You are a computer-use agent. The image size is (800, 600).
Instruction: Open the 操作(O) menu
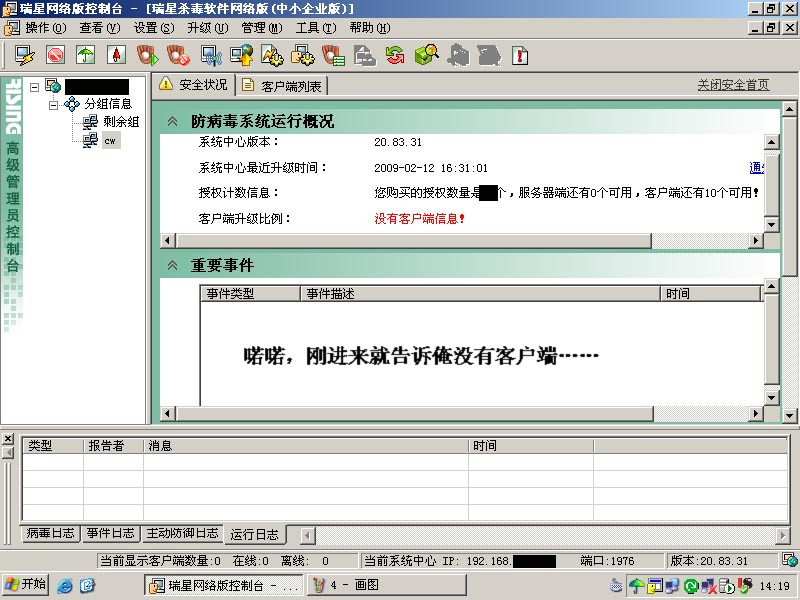click(x=45, y=28)
